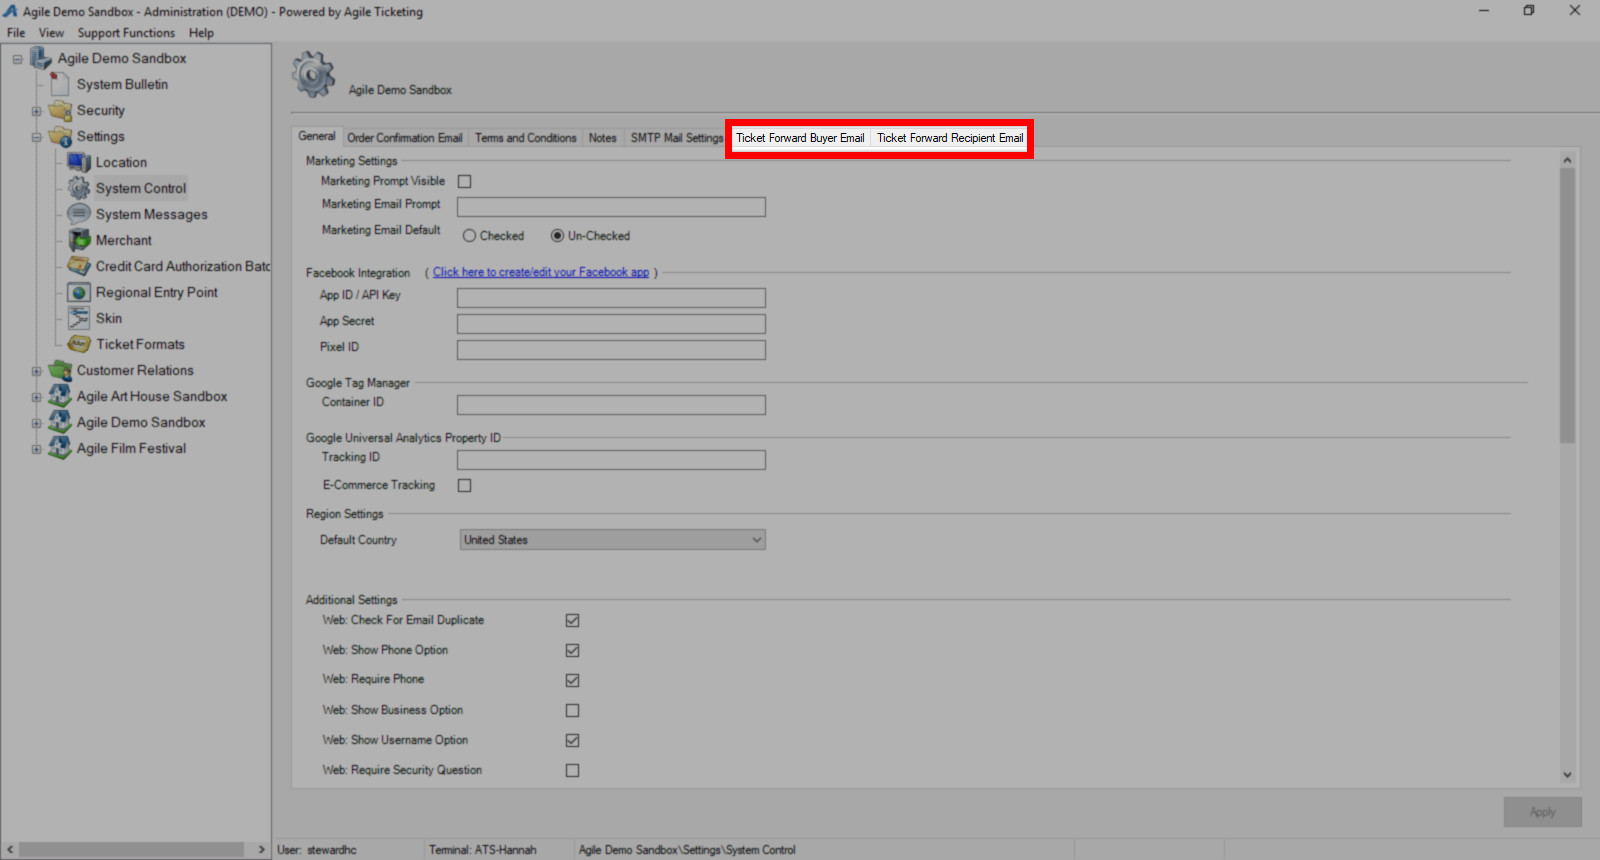Image resolution: width=1600 pixels, height=860 pixels.
Task: Click the System Bulletin document icon
Action: (x=60, y=84)
